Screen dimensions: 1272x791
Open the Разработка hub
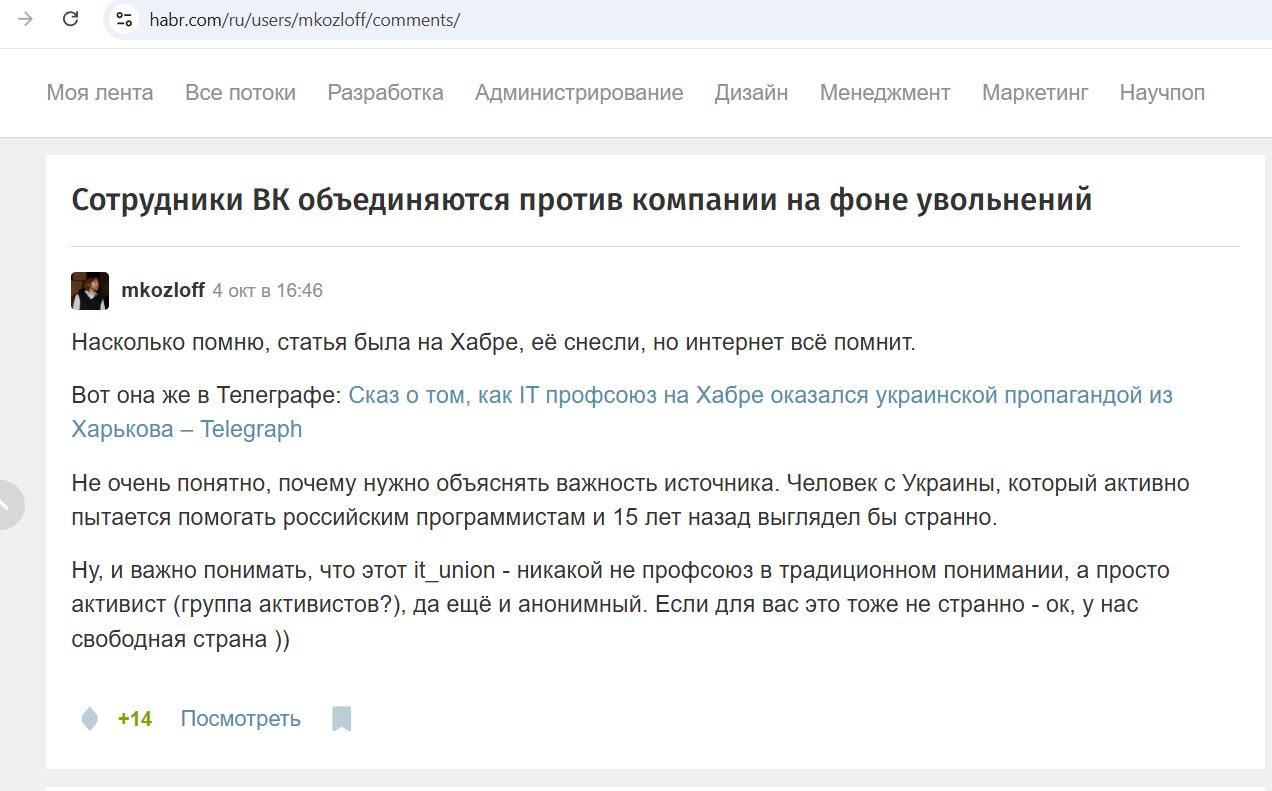coord(385,93)
